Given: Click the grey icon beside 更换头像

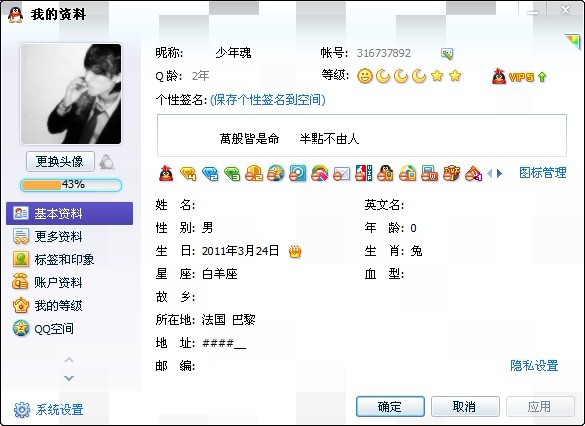Looking at the screenshot, I should [107, 162].
